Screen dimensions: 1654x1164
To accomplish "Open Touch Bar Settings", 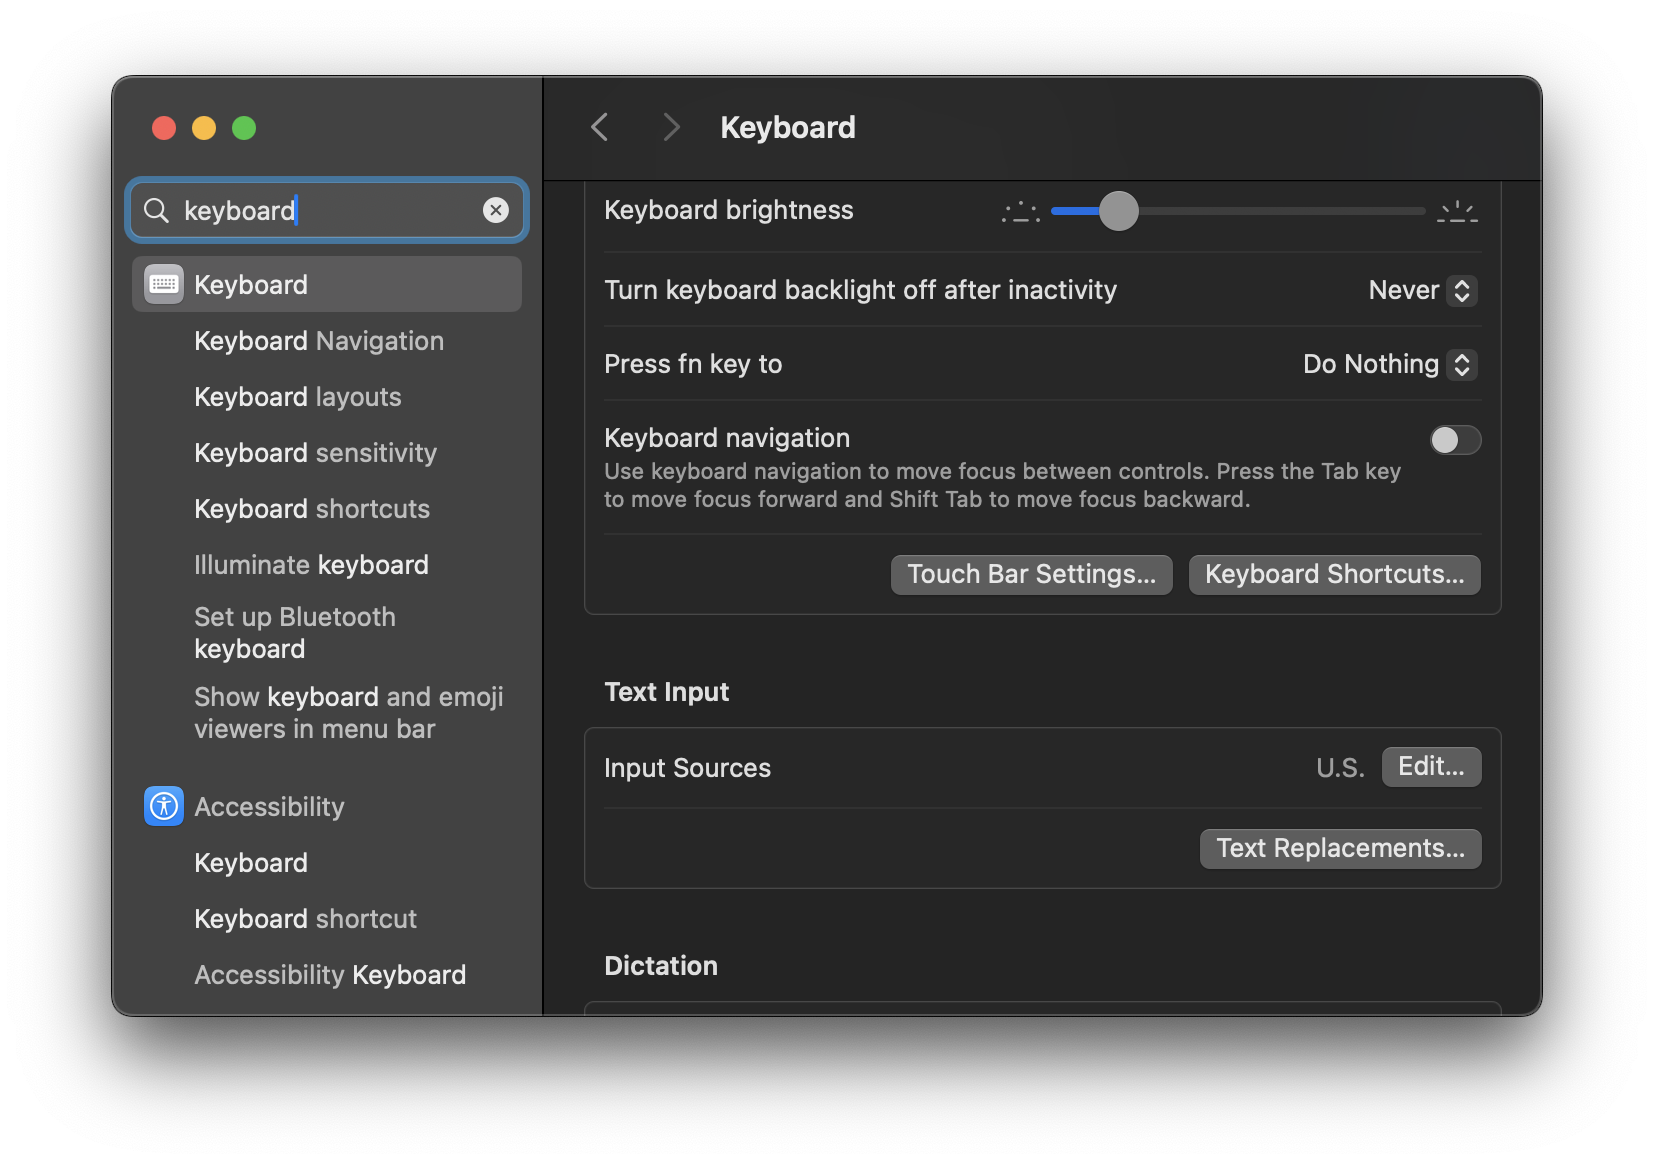I will point(1032,575).
